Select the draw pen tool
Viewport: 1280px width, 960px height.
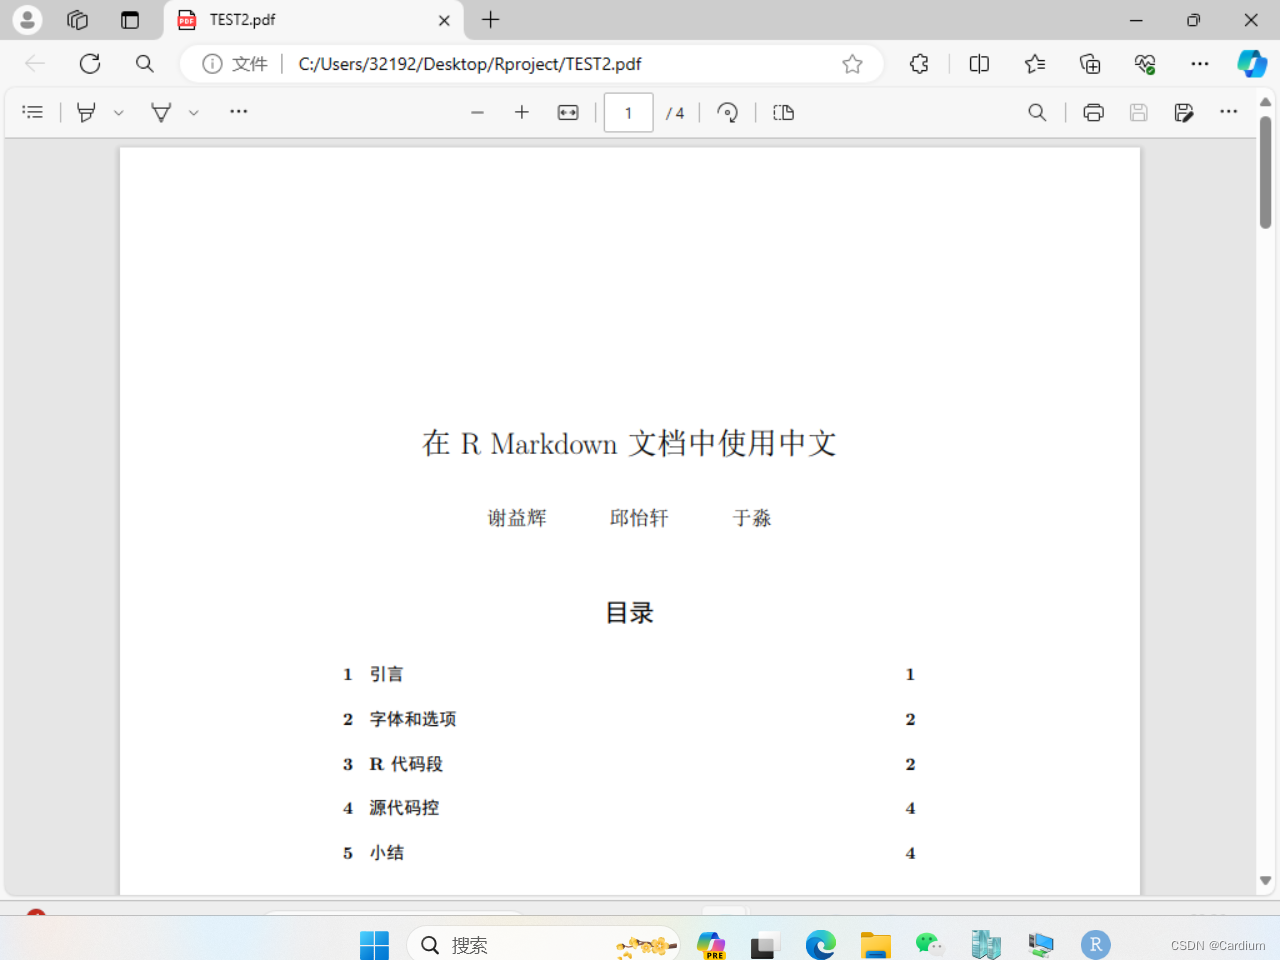pyautogui.click(x=85, y=112)
